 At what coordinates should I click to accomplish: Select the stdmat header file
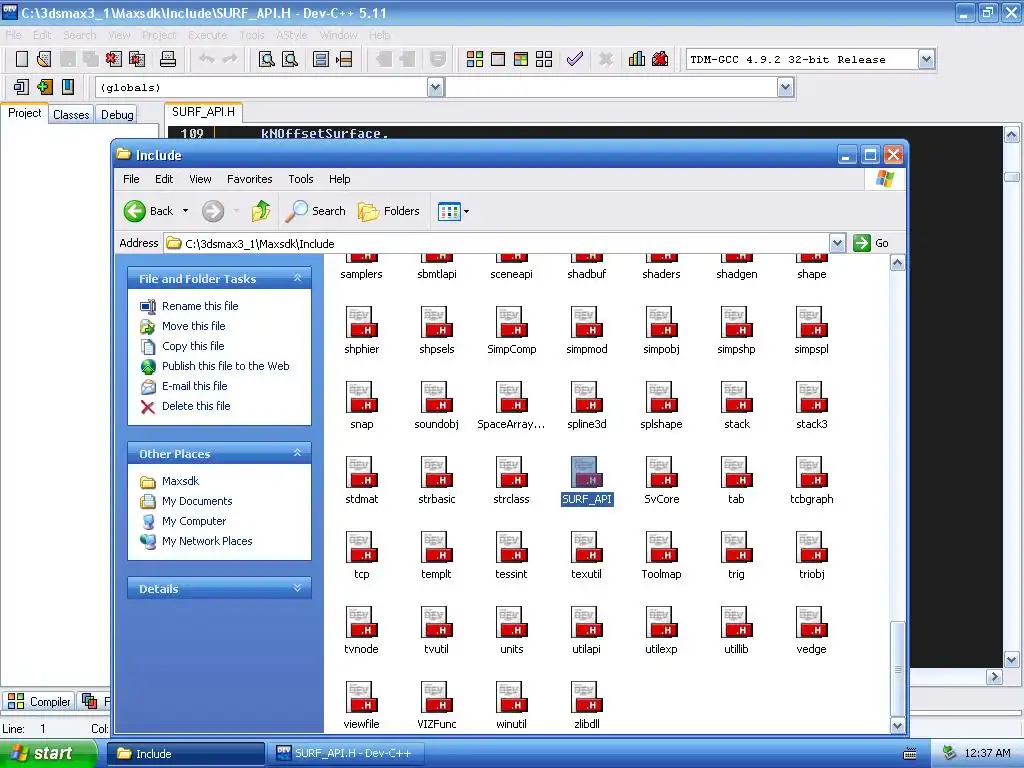pos(361,481)
